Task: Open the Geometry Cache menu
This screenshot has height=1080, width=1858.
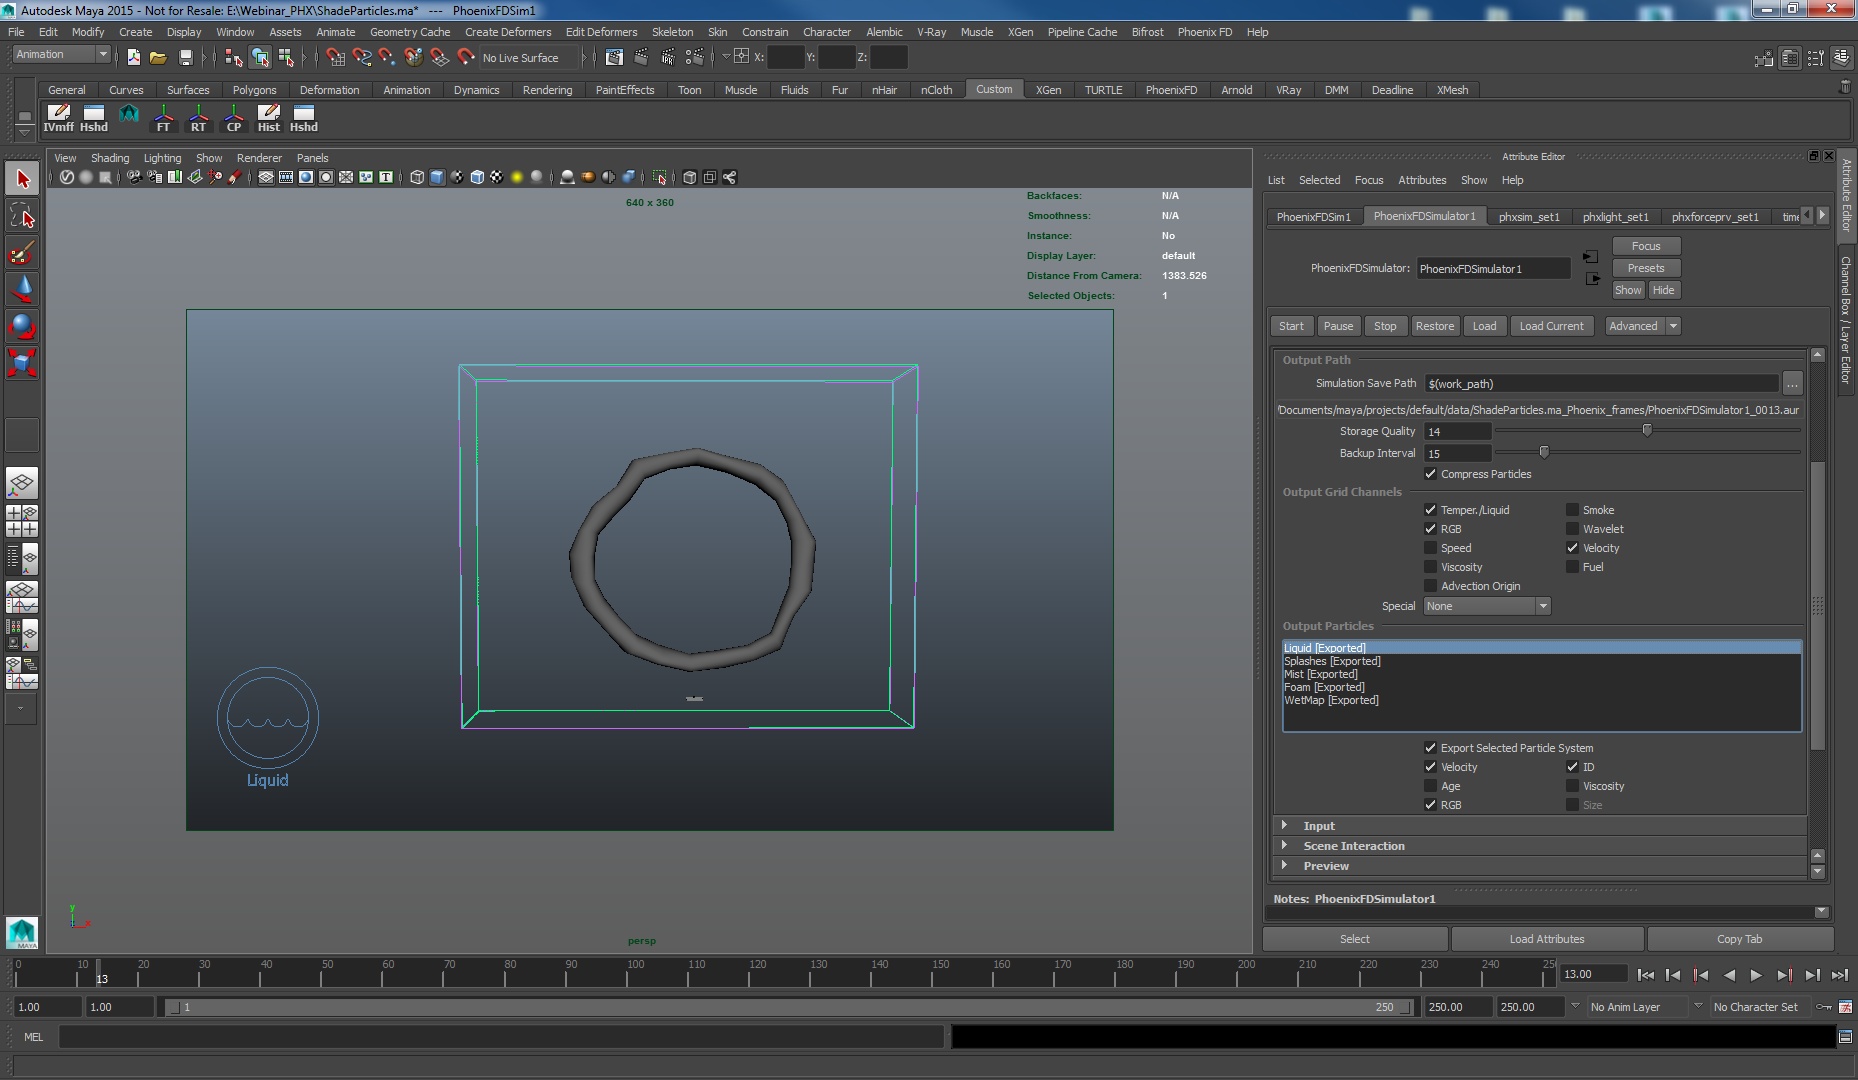Action: click(x=410, y=32)
